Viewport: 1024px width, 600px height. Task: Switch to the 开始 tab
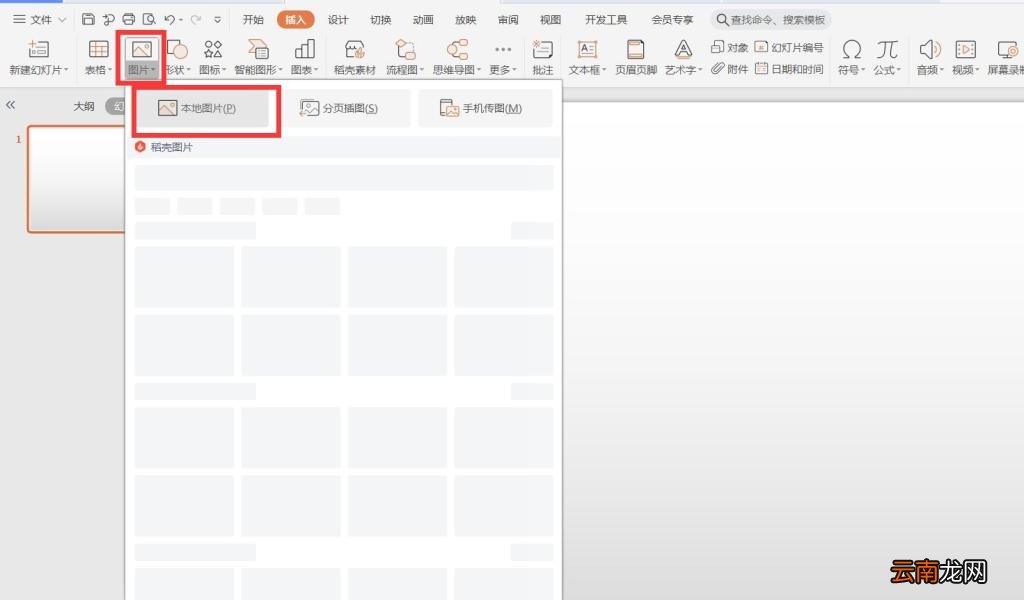pyautogui.click(x=253, y=20)
